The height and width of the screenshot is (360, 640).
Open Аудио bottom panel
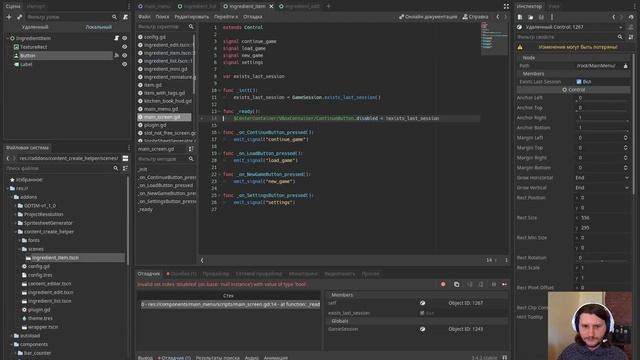(251, 358)
